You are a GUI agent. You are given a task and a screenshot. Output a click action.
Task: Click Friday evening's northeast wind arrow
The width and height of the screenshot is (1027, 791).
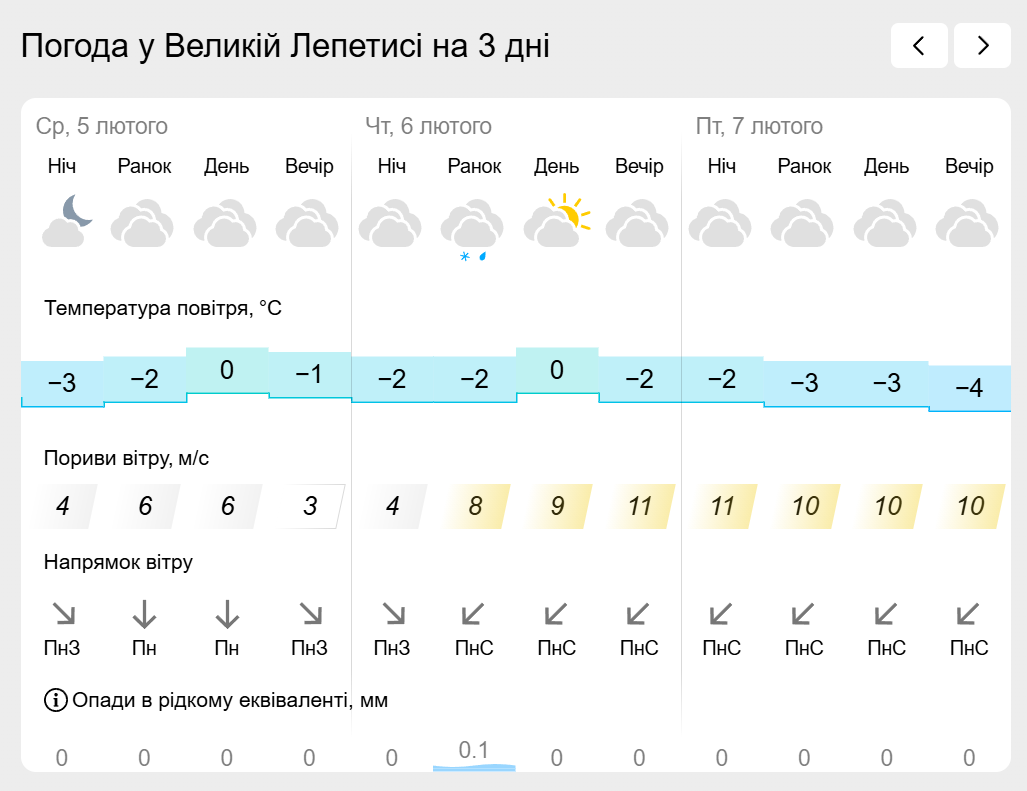[967, 614]
